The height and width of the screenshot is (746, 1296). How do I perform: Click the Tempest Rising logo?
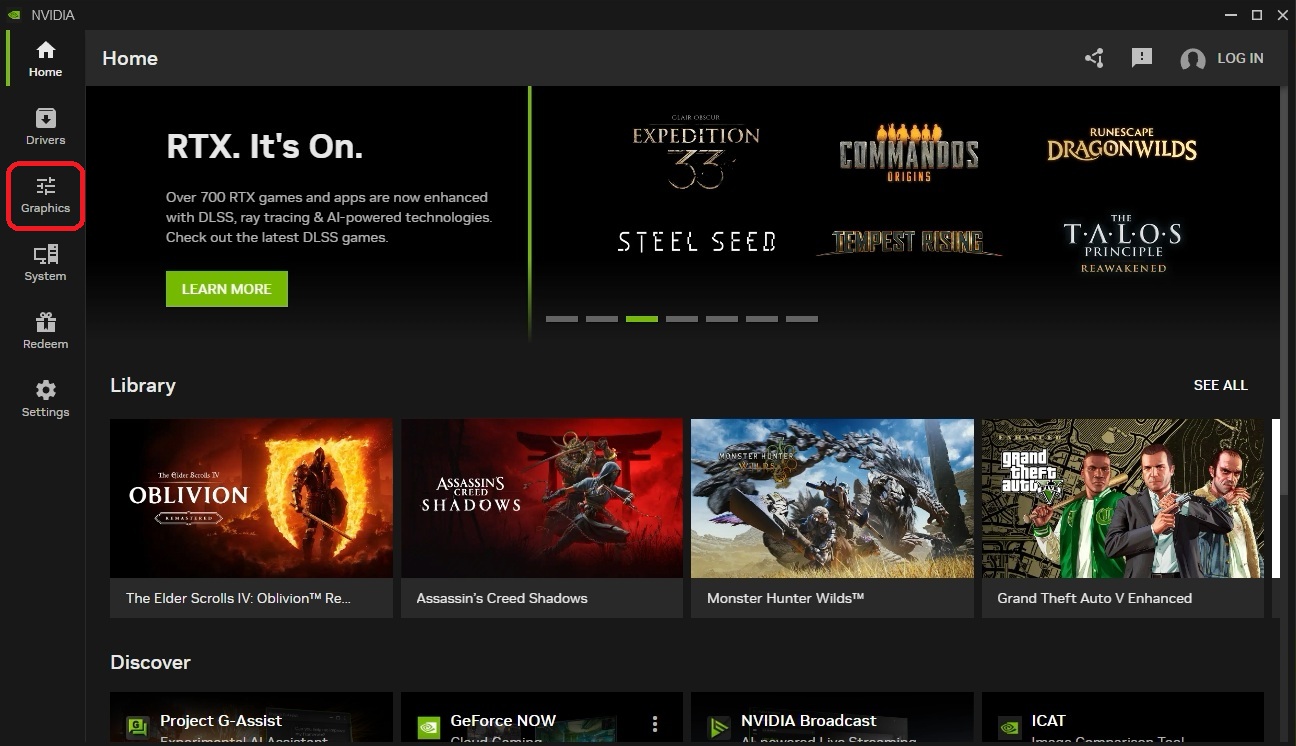[x=909, y=242]
